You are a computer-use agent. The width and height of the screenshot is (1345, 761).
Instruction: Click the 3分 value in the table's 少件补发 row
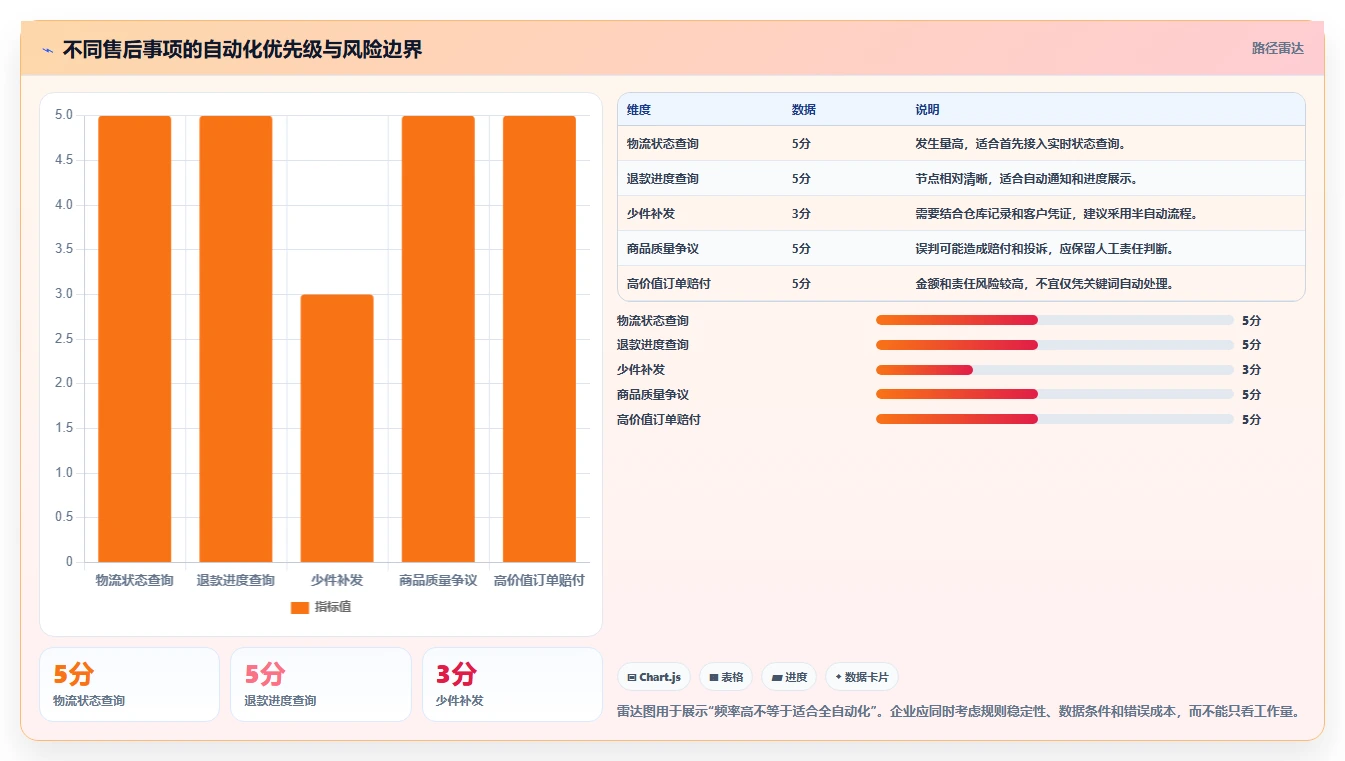coord(801,214)
